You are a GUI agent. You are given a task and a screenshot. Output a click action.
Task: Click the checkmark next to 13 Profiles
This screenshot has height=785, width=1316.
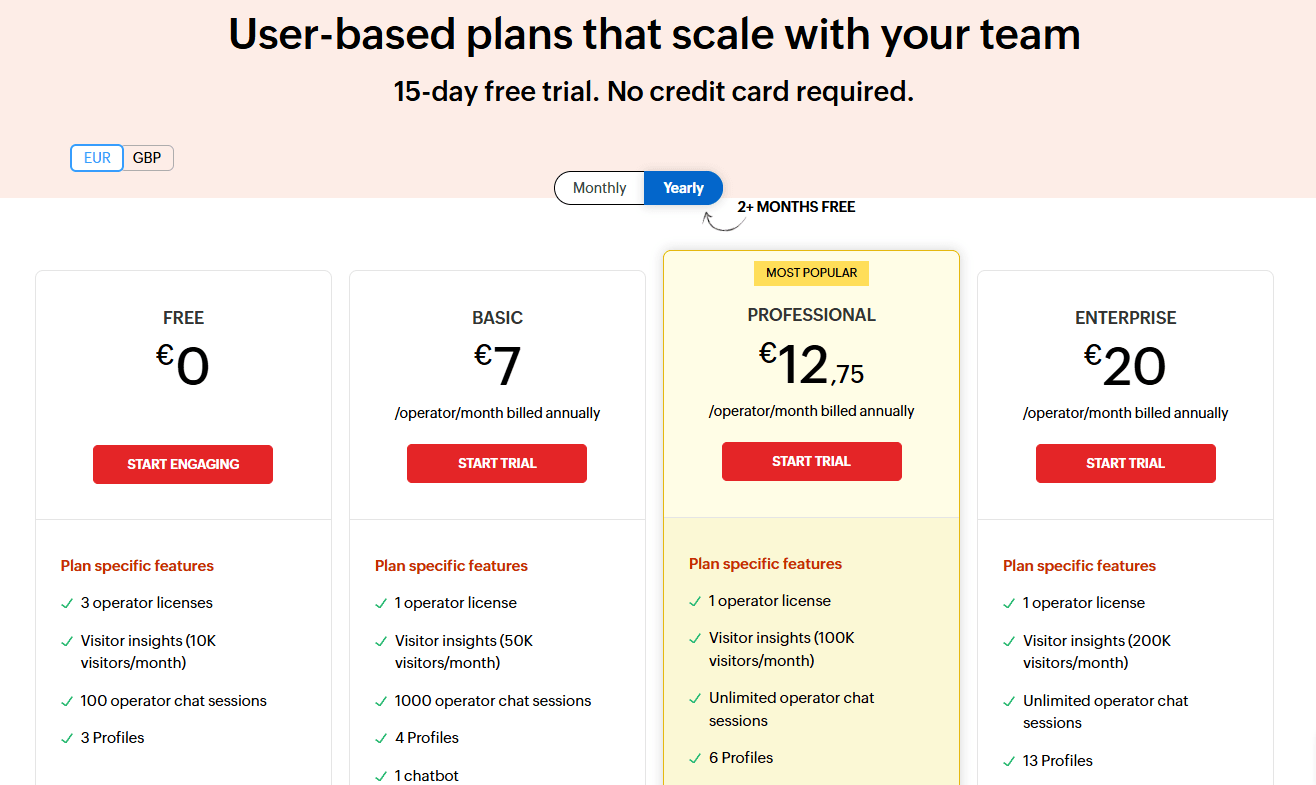tap(1008, 761)
